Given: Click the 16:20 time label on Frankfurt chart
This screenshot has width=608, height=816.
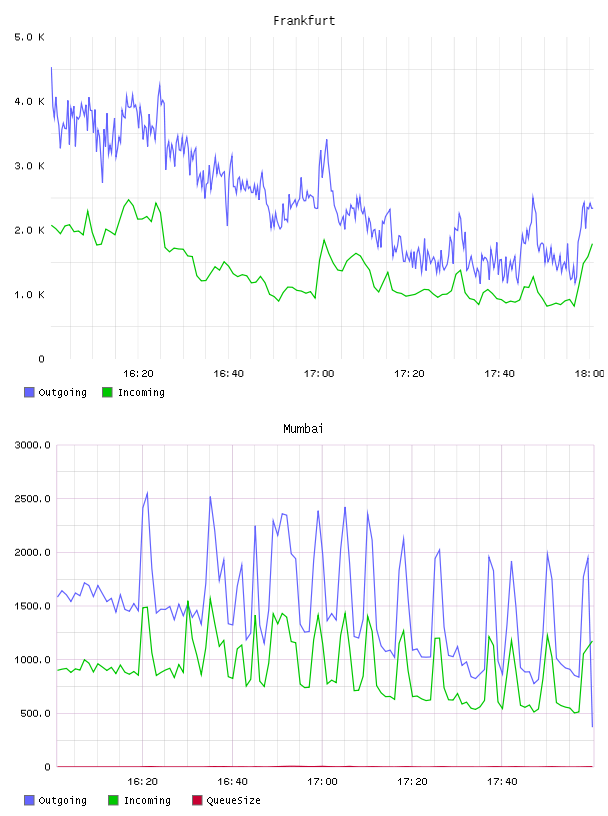Looking at the screenshot, I should (x=138, y=374).
